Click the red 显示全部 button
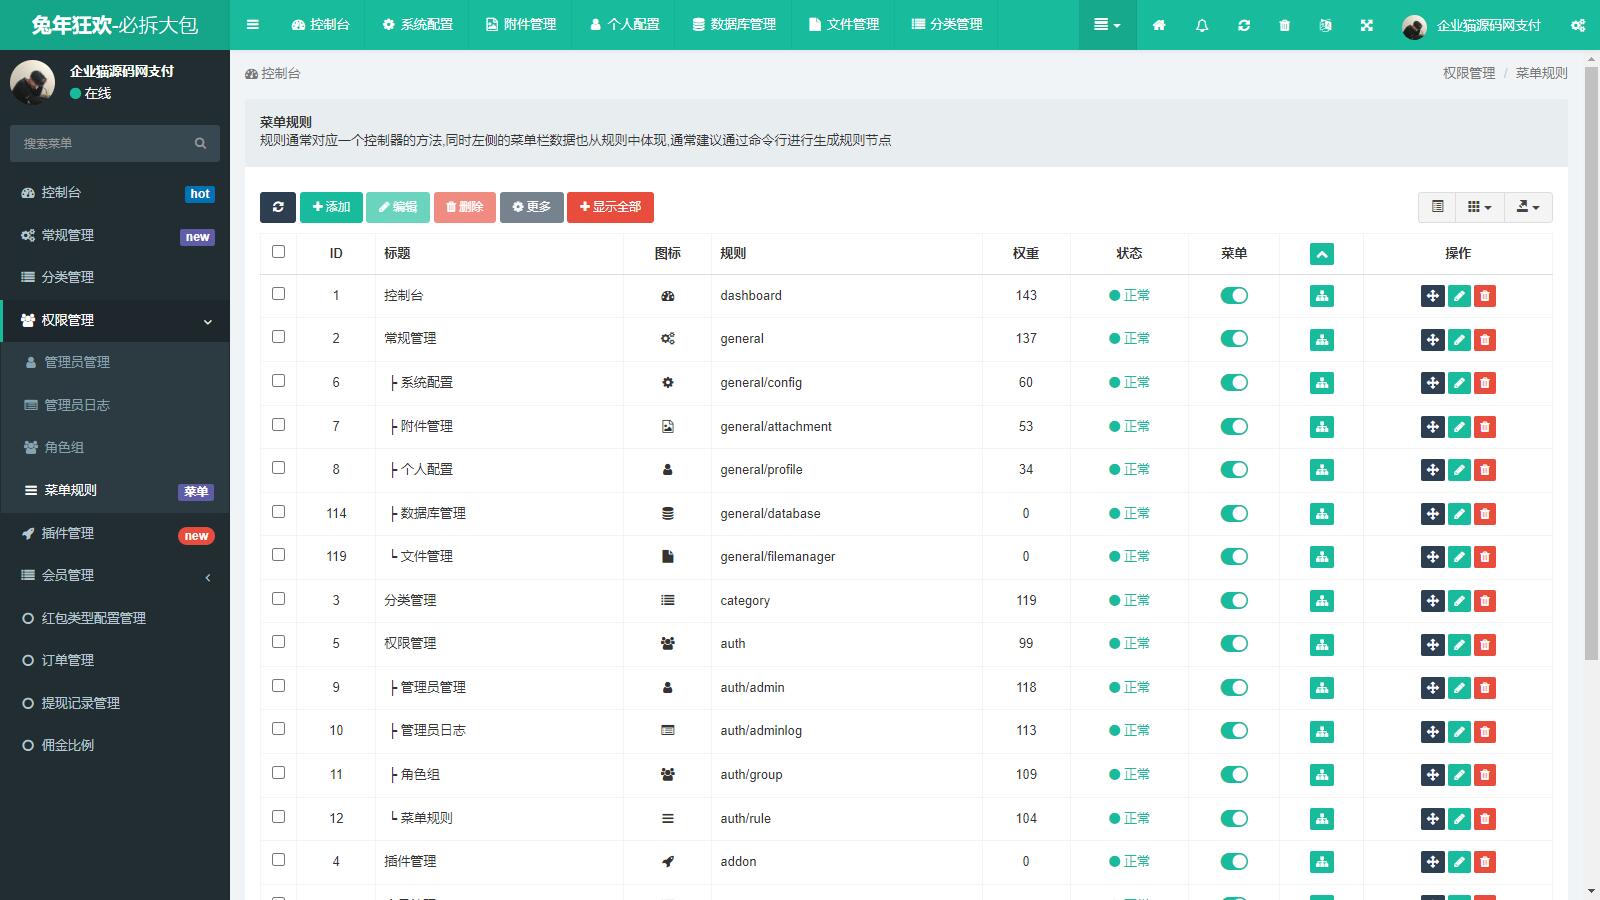Screen dimensions: 1600x900 tap(610, 207)
